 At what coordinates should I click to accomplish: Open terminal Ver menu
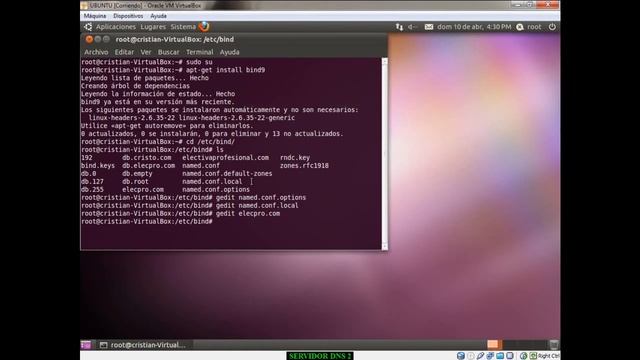[x=146, y=52]
